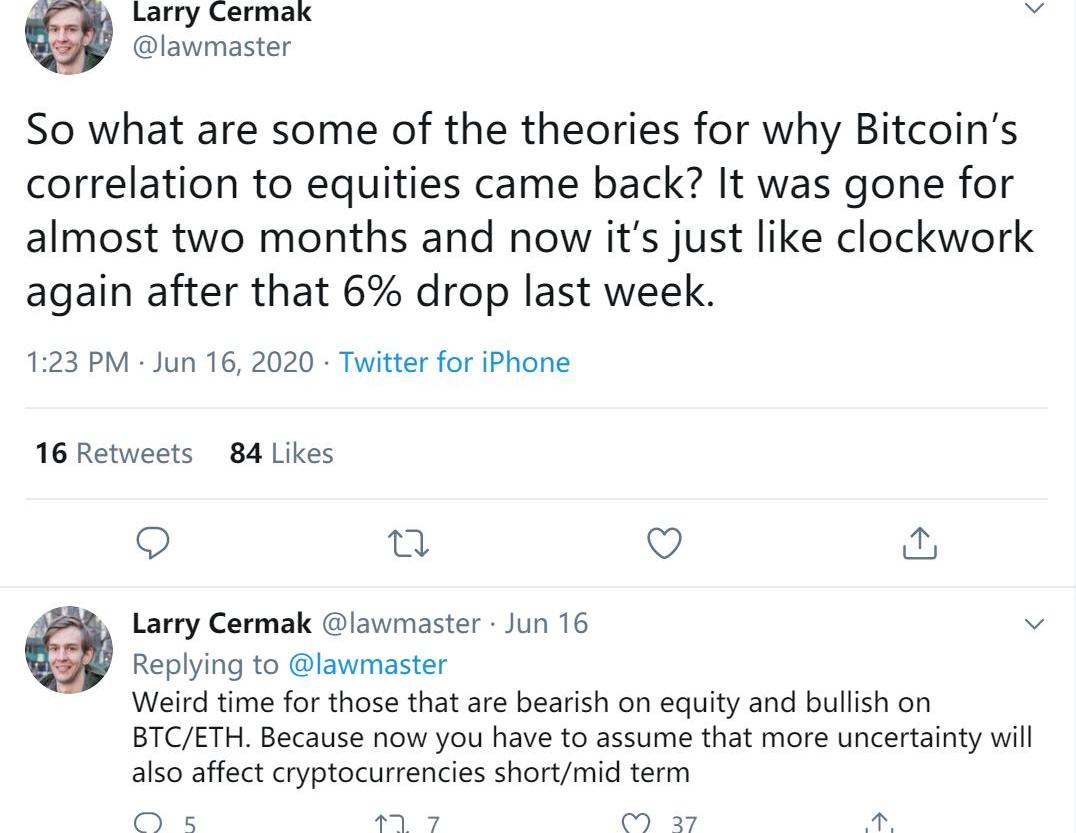This screenshot has width=1076, height=833.
Task: Reply to the main Bitcoin correlation tweet
Action: (151, 543)
